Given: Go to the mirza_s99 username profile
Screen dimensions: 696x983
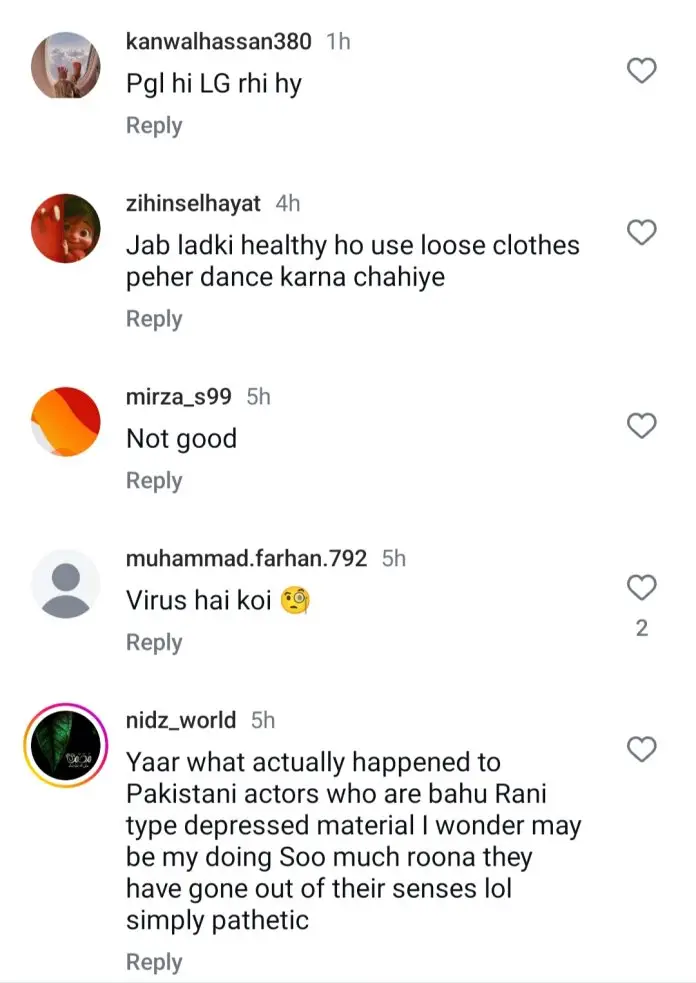Looking at the screenshot, I should pyautogui.click(x=179, y=397).
